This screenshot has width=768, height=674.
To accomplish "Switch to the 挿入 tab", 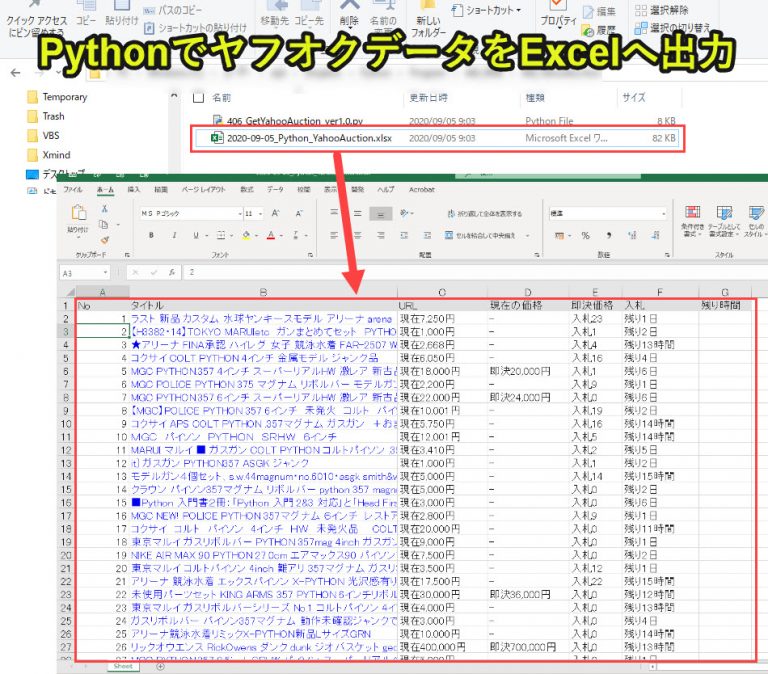I will 134,190.
